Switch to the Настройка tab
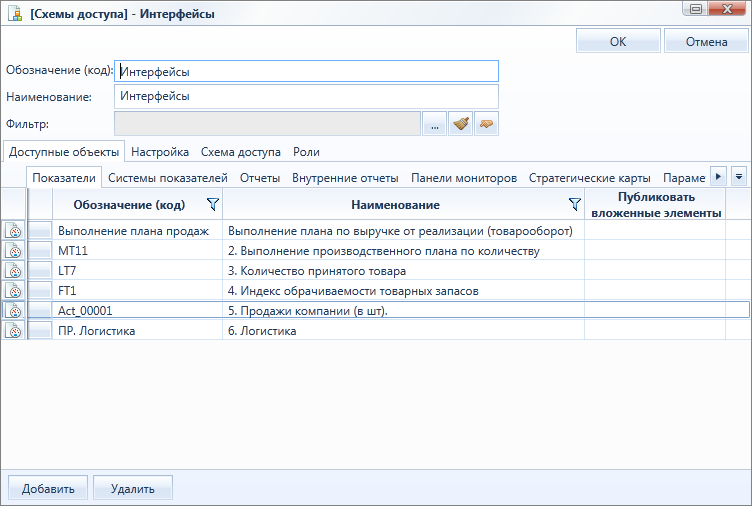The height and width of the screenshot is (506, 752). (x=160, y=152)
